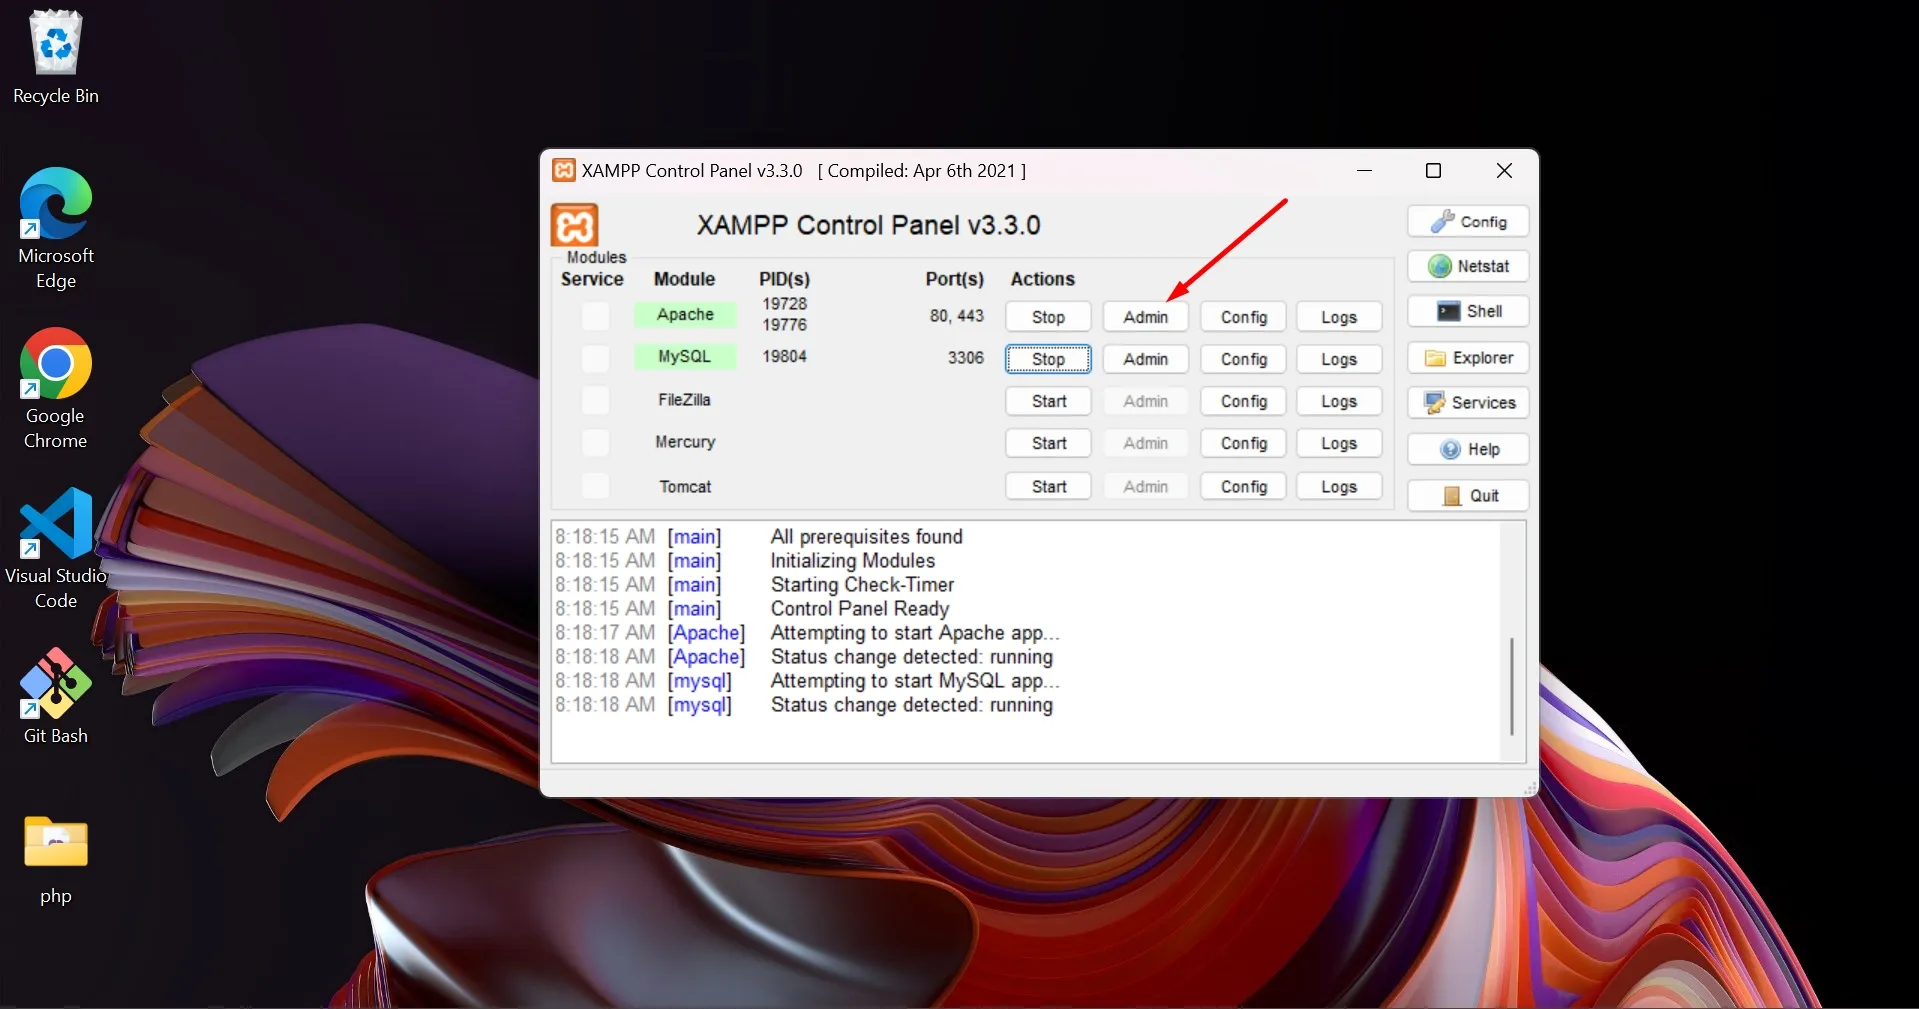1919x1009 pixels.
Task: Click MySQL PID 19804
Action: pyautogui.click(x=784, y=357)
